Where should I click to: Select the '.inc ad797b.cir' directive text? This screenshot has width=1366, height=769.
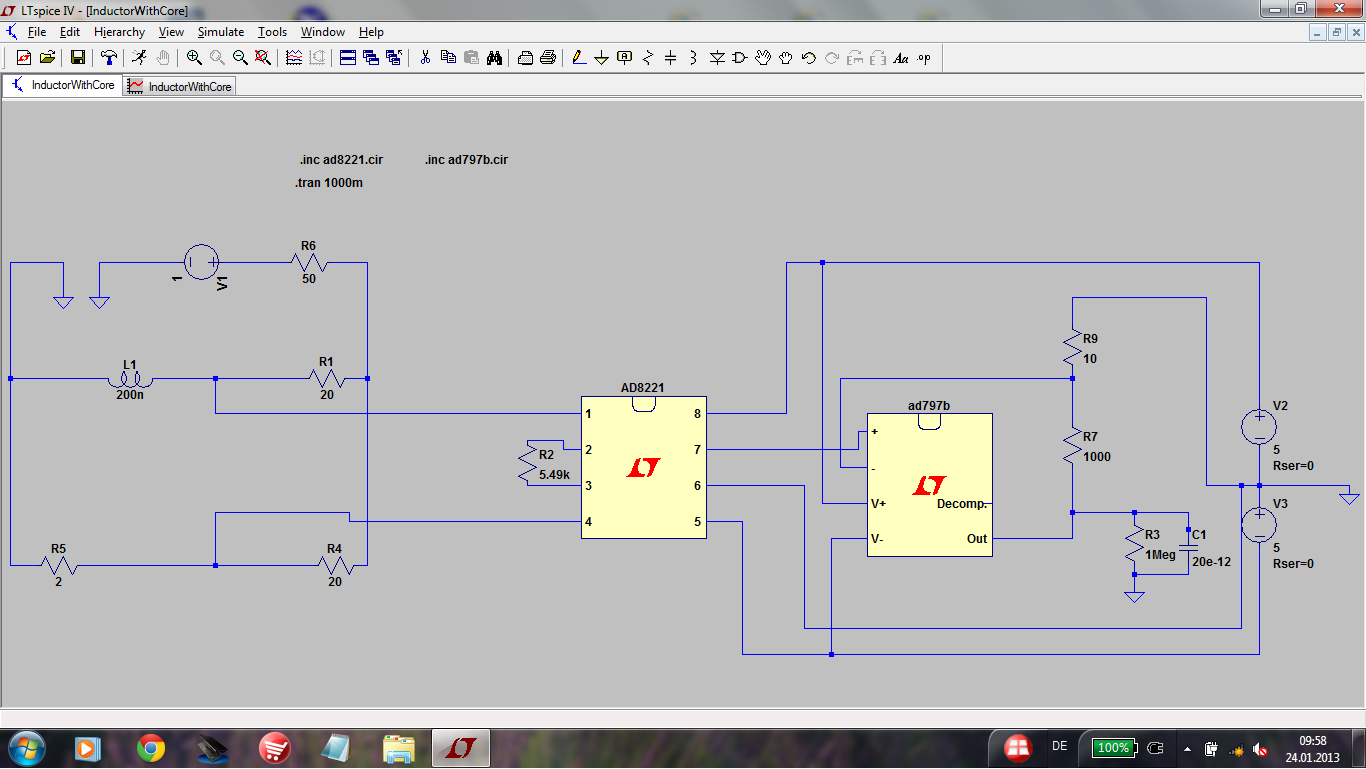point(466,160)
